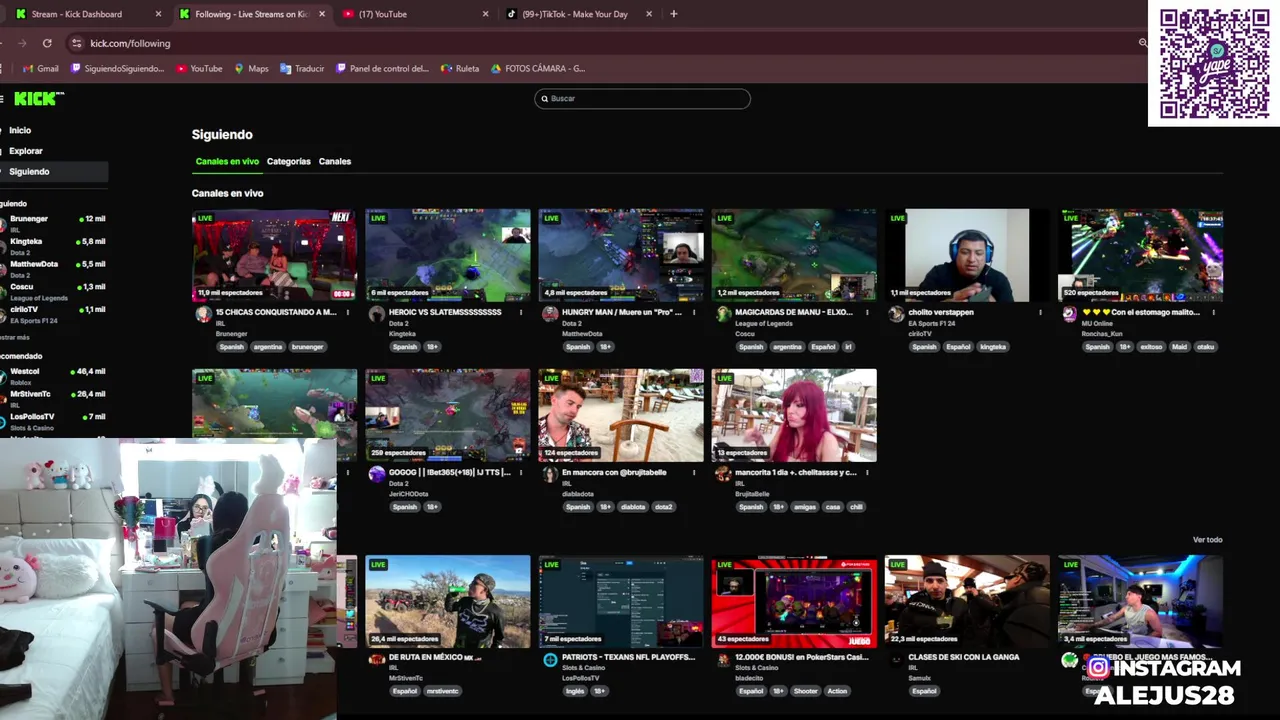Open the Kick logo home link

point(39,99)
